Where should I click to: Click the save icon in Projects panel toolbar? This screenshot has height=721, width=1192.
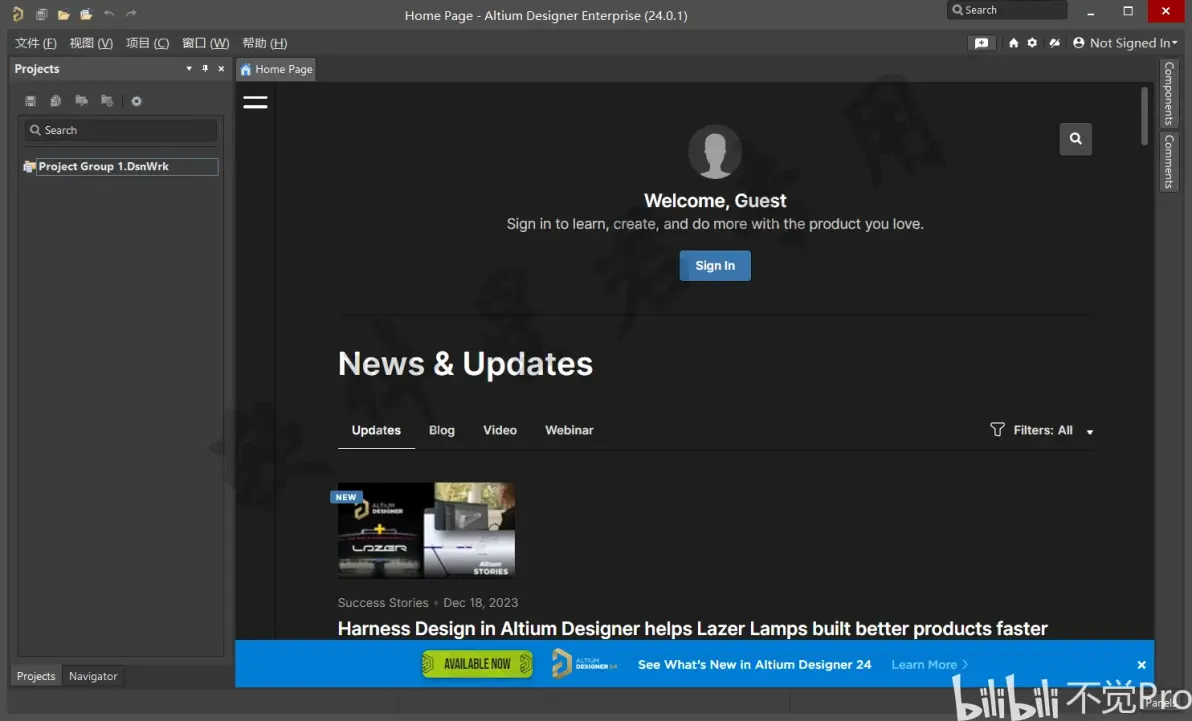30,101
